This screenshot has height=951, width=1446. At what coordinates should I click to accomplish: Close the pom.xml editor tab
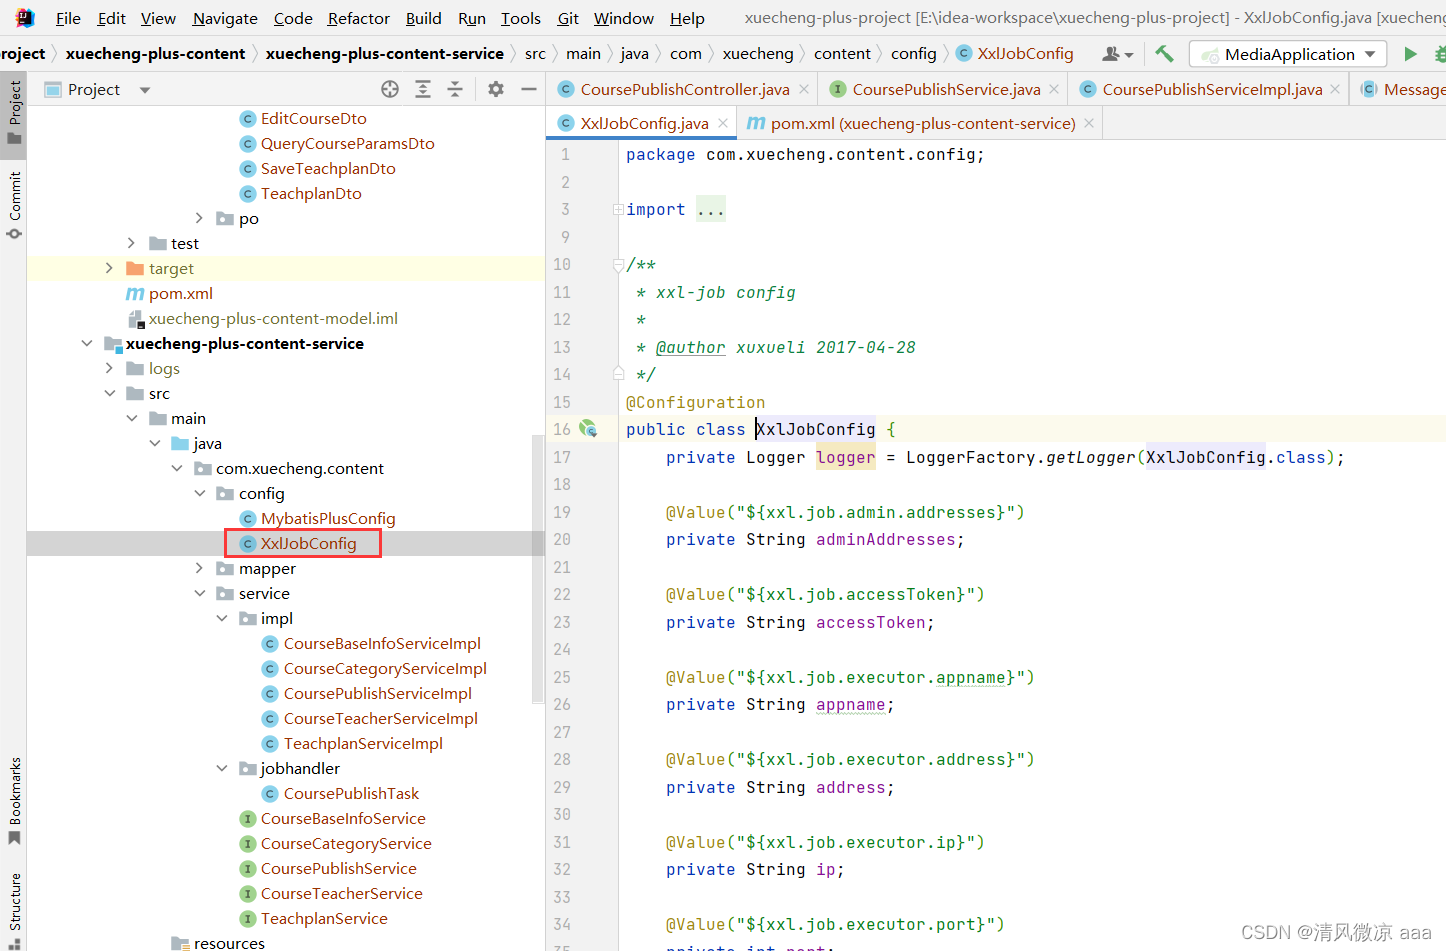click(x=1089, y=123)
